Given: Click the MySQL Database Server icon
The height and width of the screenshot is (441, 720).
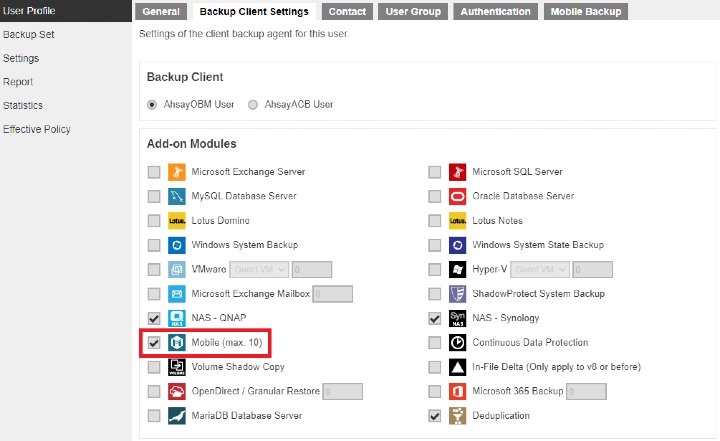Looking at the screenshot, I should point(177,196).
